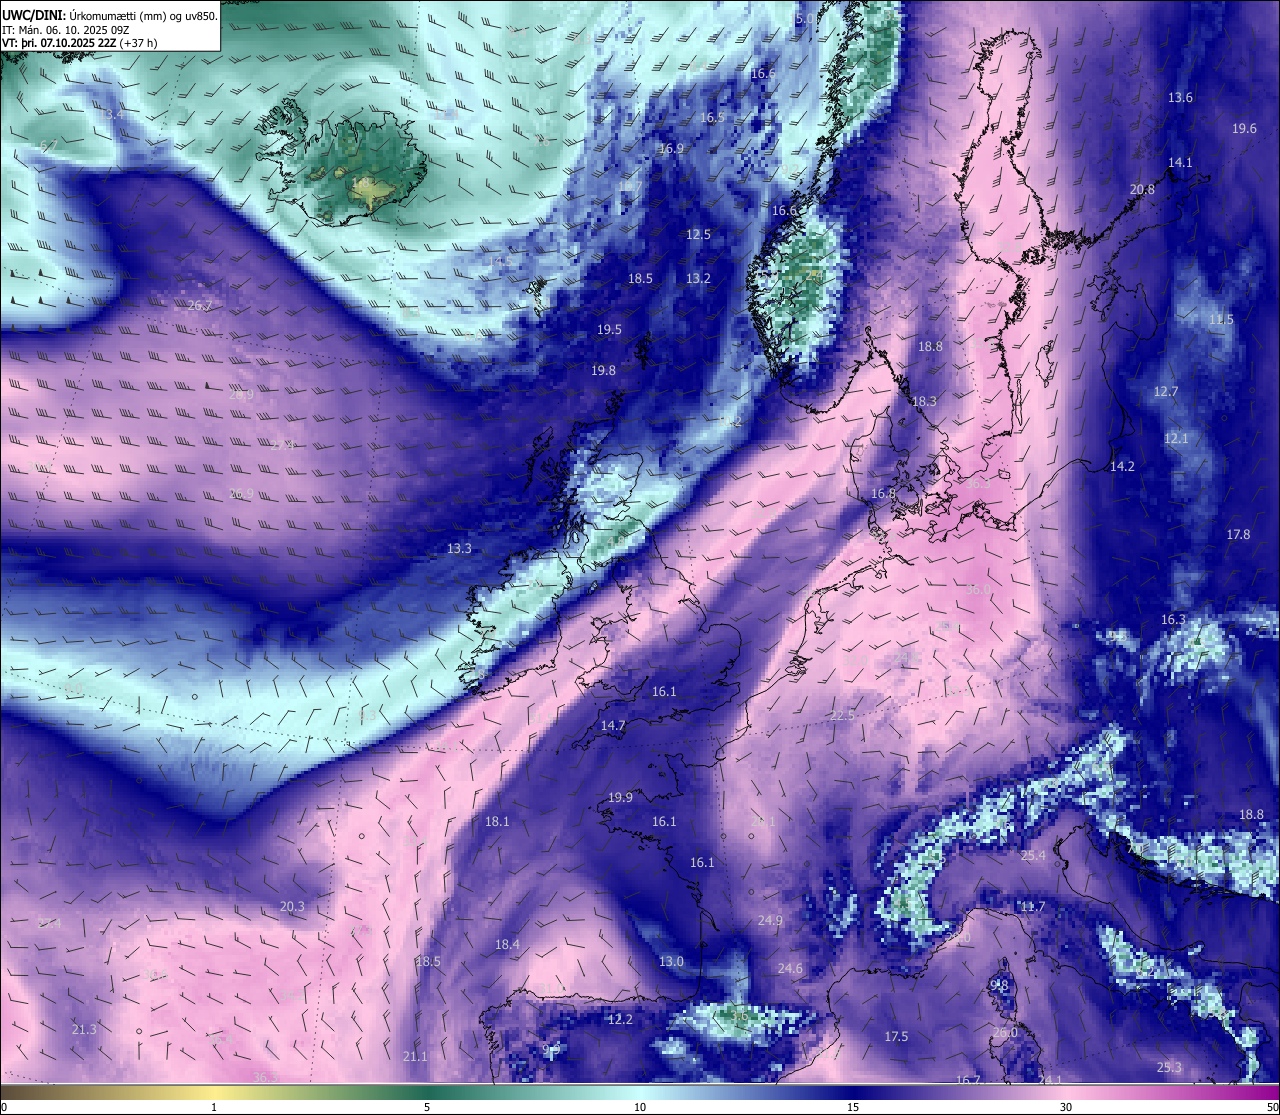Image resolution: width=1280 pixels, height=1115 pixels.
Task: Click the valid time line ending '(+37 h)'
Action: (x=80, y=44)
